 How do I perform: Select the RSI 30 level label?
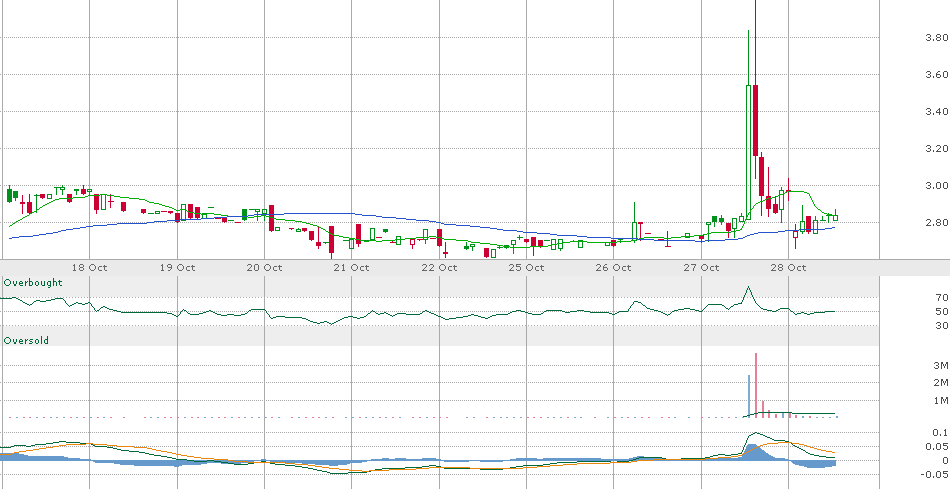(x=942, y=326)
